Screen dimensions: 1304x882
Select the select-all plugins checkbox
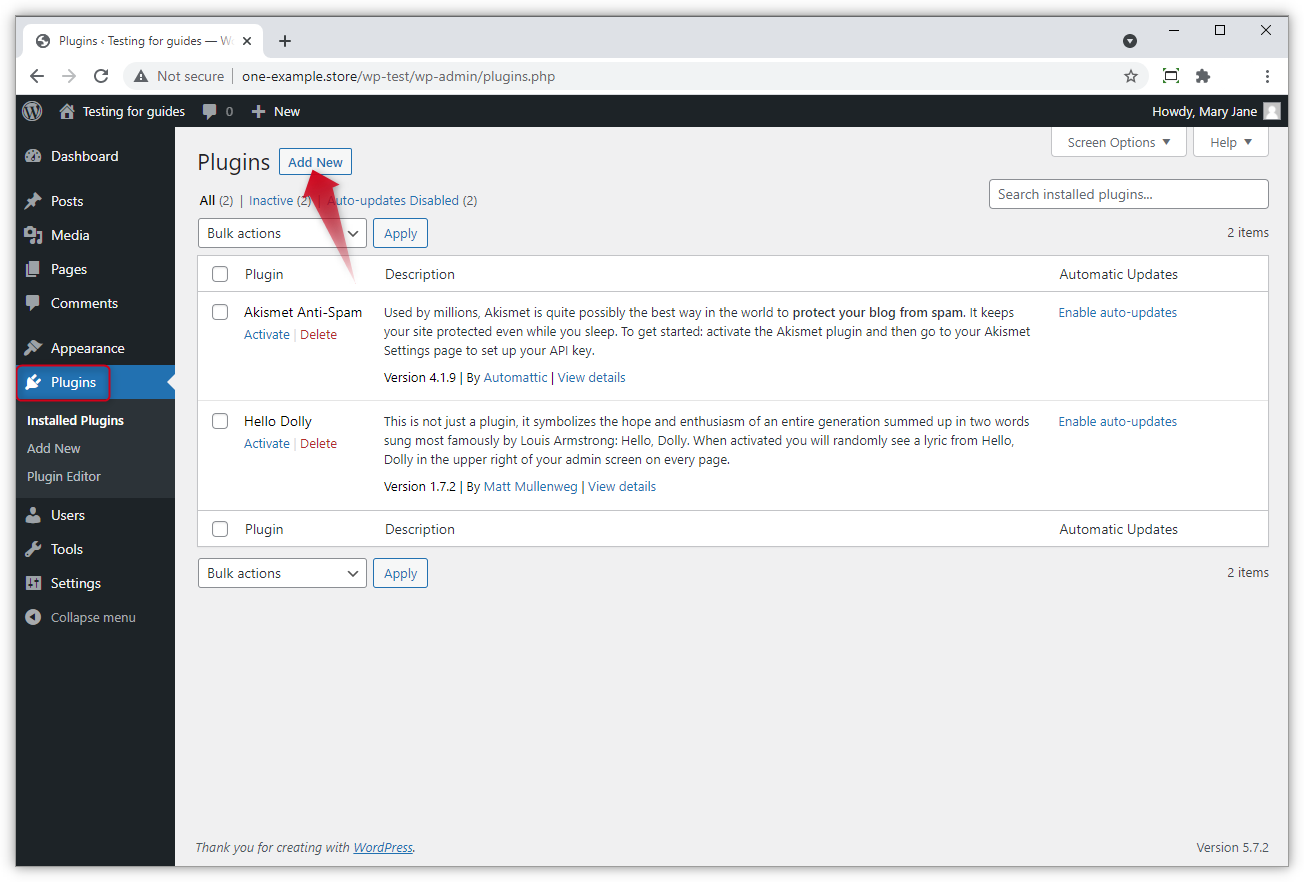[x=219, y=273]
